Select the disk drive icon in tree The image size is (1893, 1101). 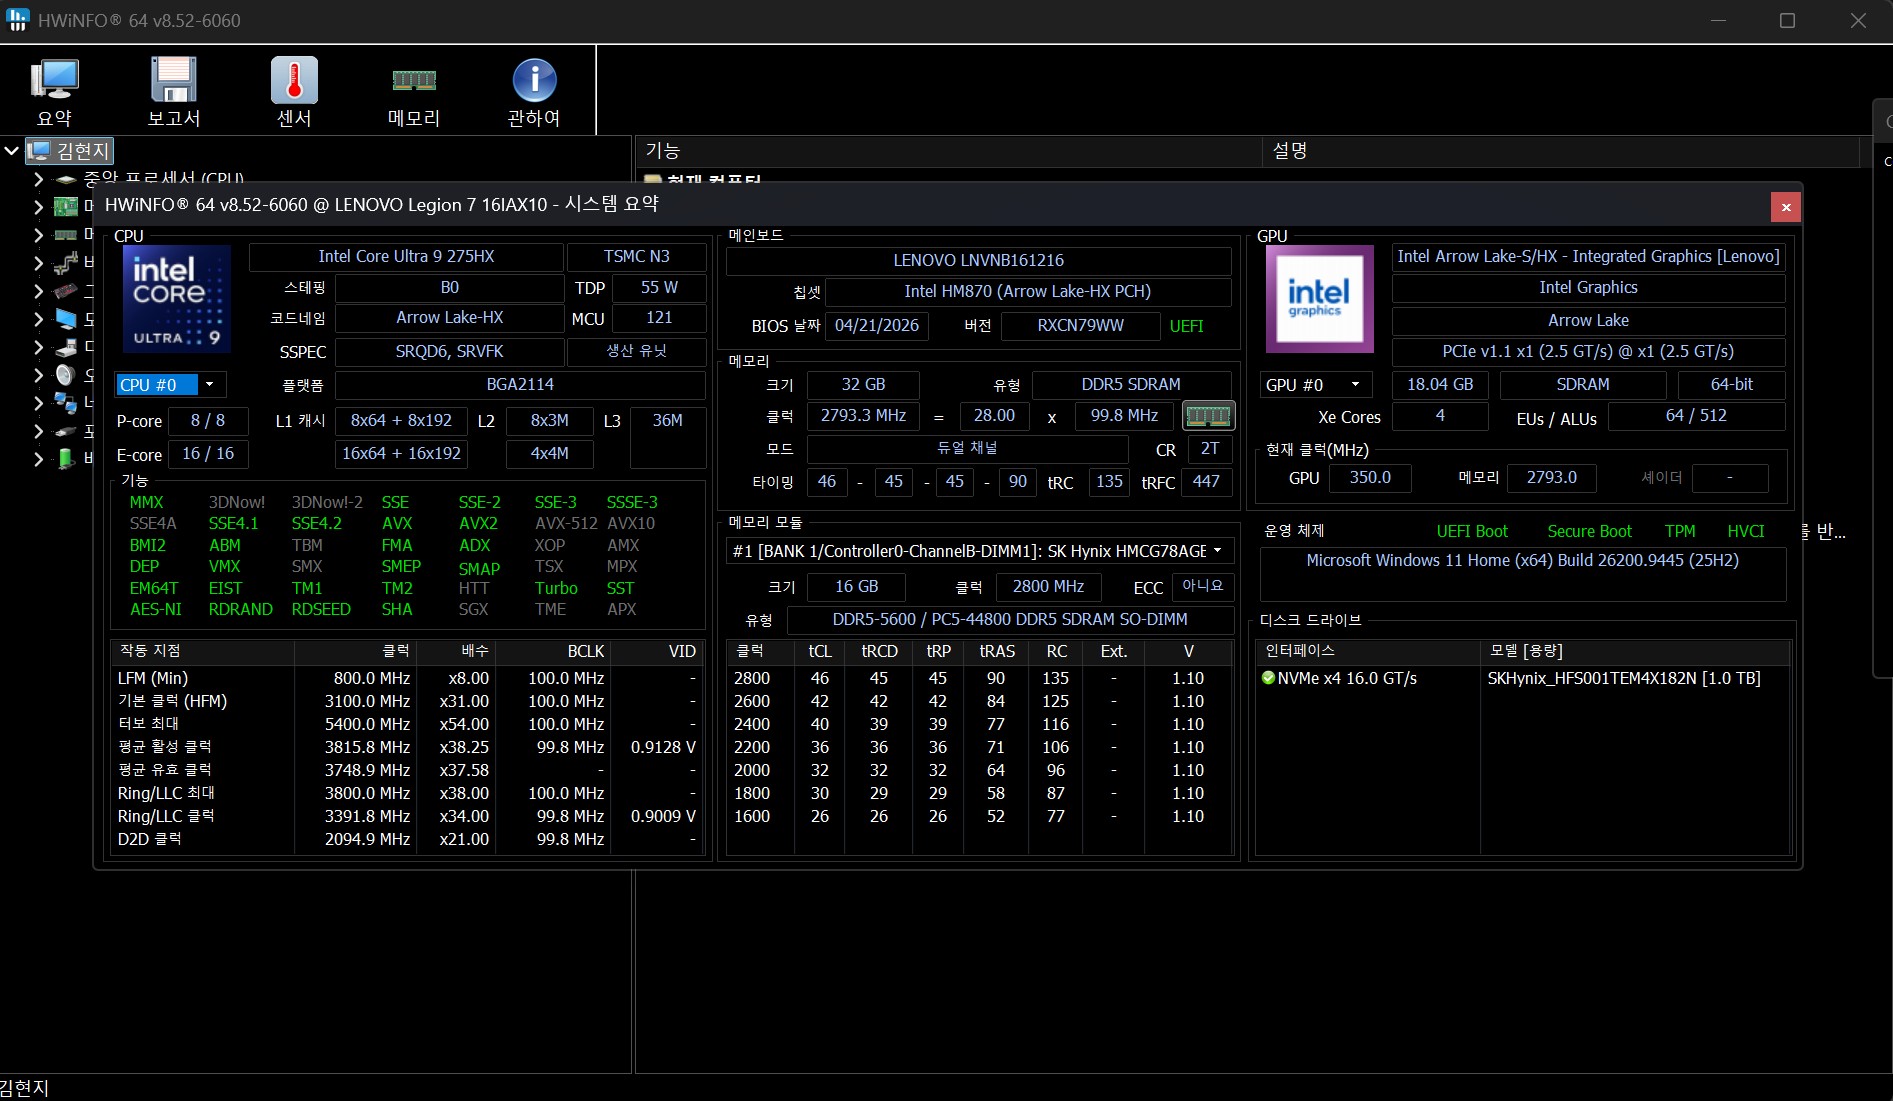pos(66,347)
